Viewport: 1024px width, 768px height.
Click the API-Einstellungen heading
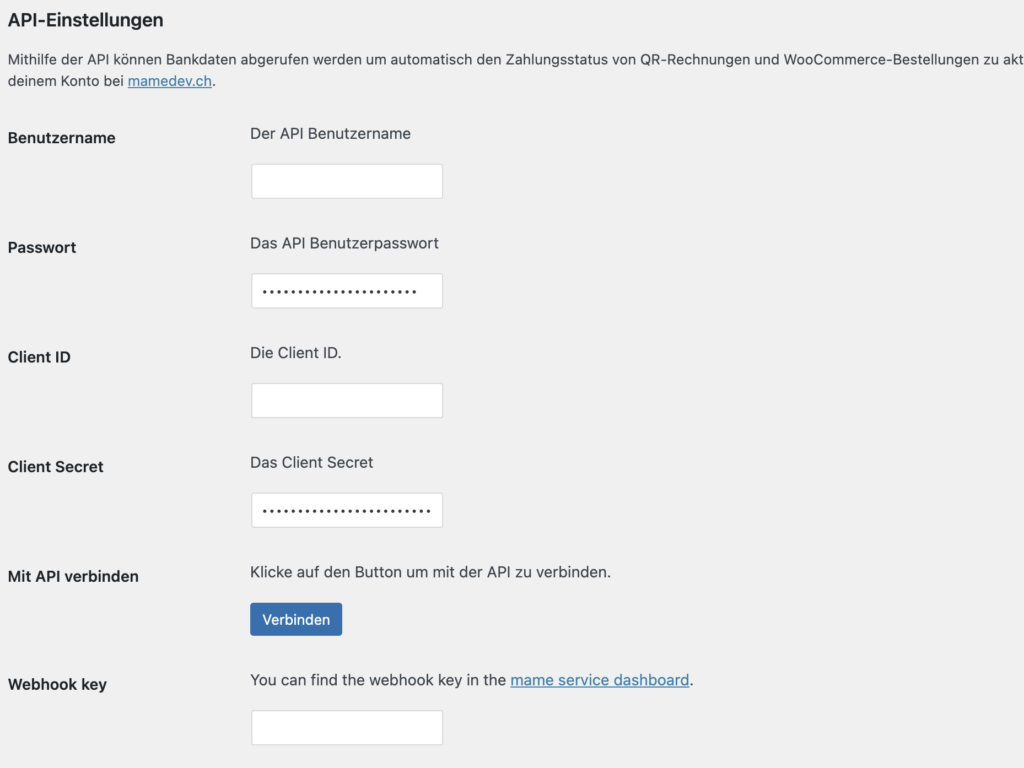[x=85, y=19]
